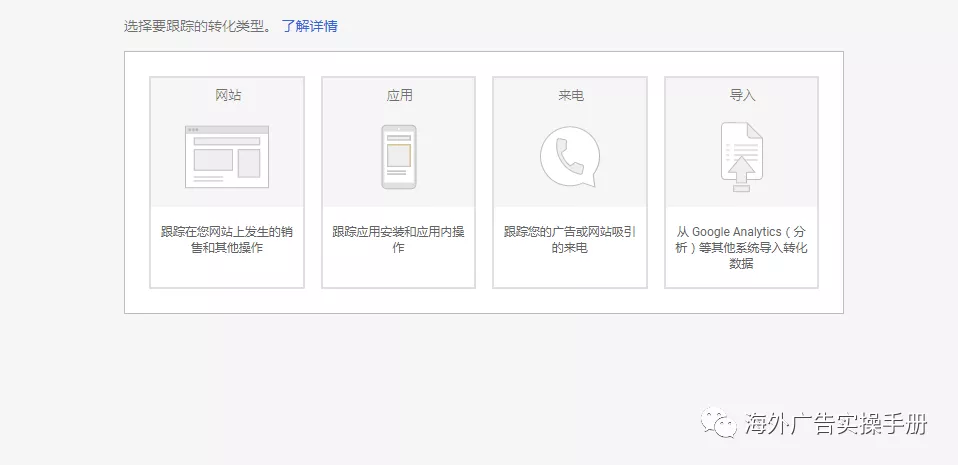The width and height of the screenshot is (958, 465).
Task: Click the handset inside the speech bubble
Action: 568,156
